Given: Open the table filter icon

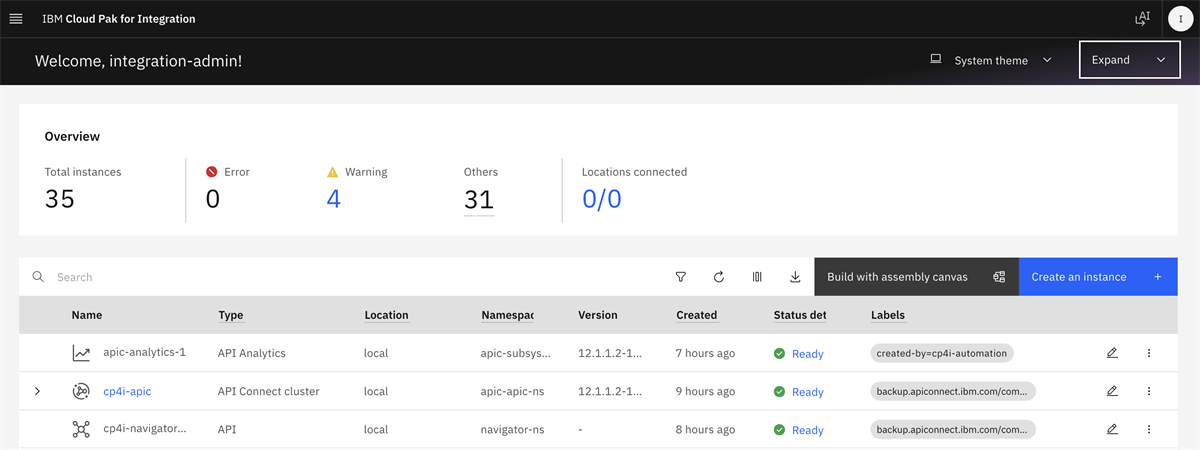Looking at the screenshot, I should point(681,277).
